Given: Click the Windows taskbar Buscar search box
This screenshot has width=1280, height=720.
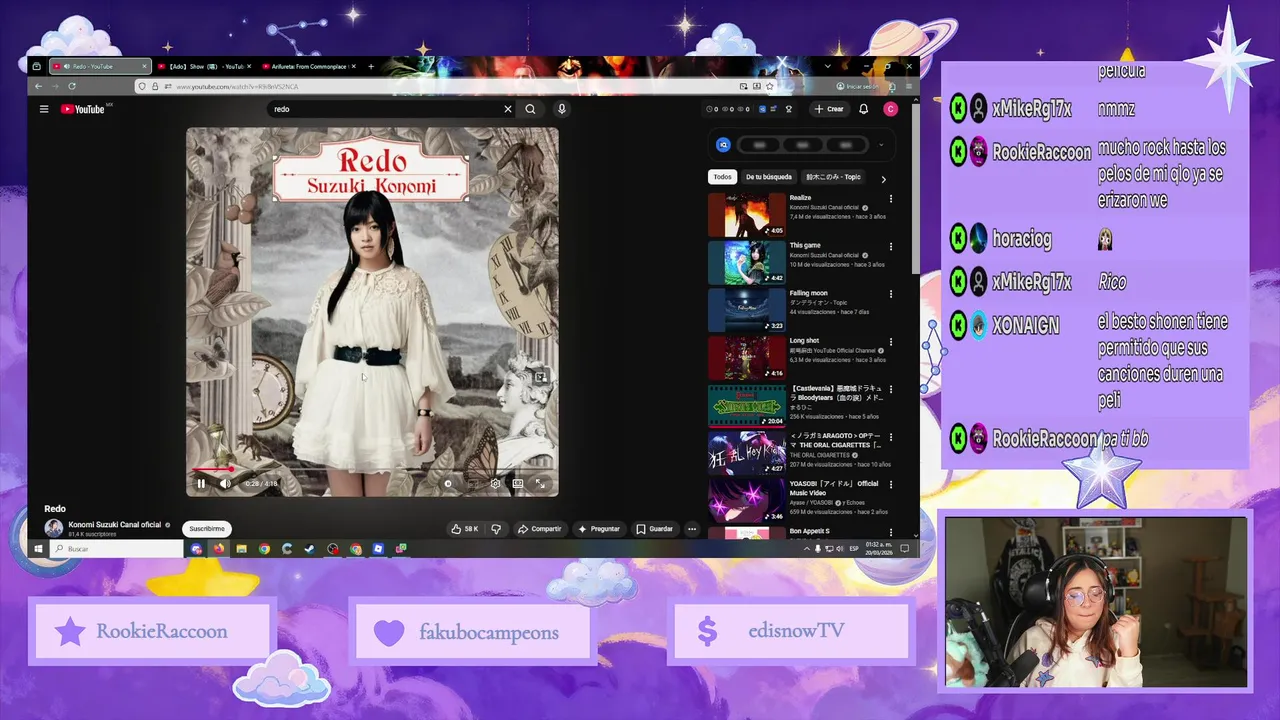Looking at the screenshot, I should tap(117, 548).
